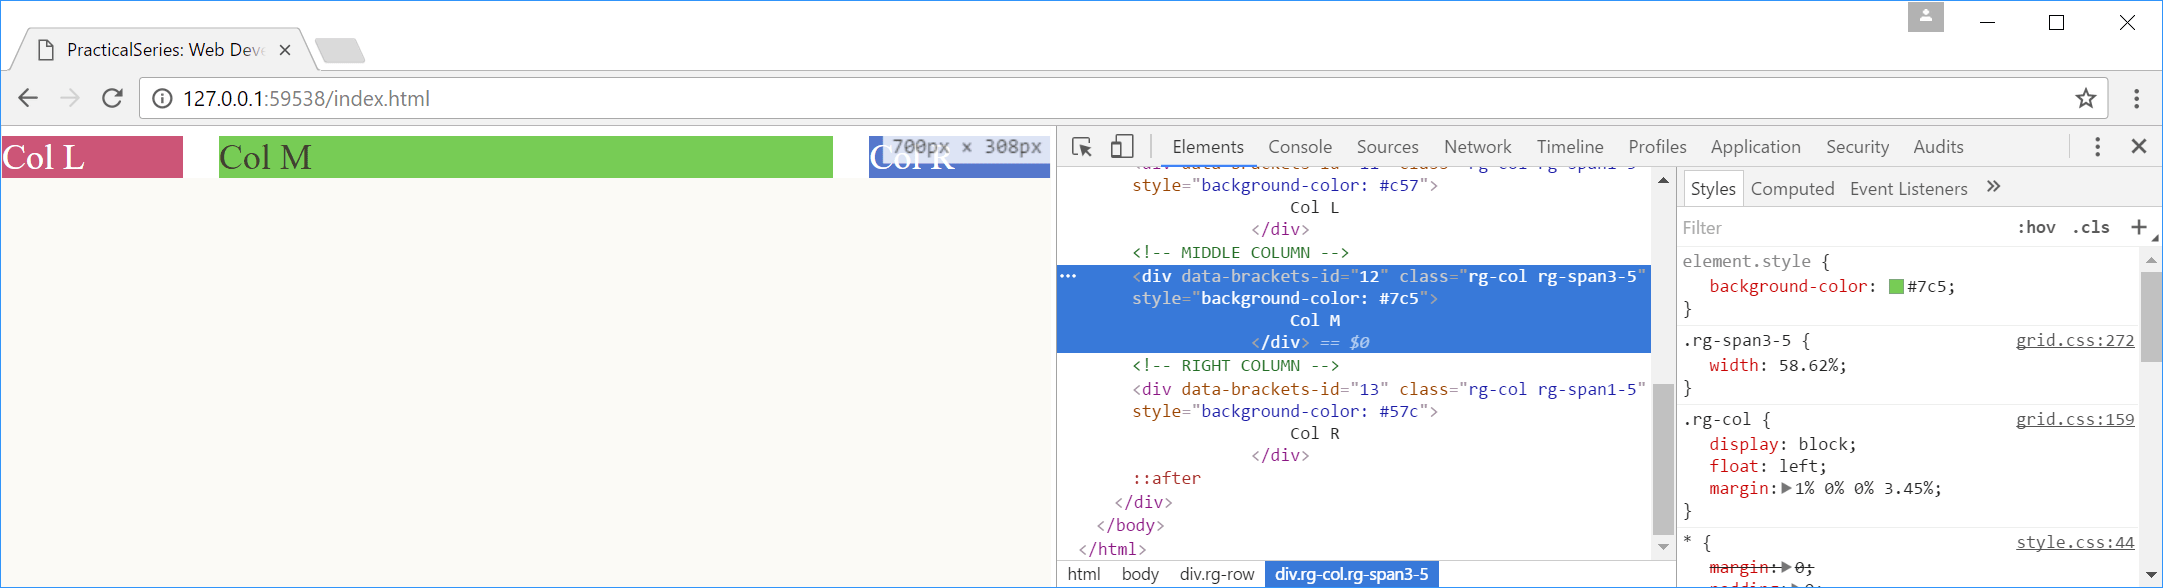Viewport: 2163px width, 588px height.
Task: Open the green #7c5 color swatch
Action: 1895,287
